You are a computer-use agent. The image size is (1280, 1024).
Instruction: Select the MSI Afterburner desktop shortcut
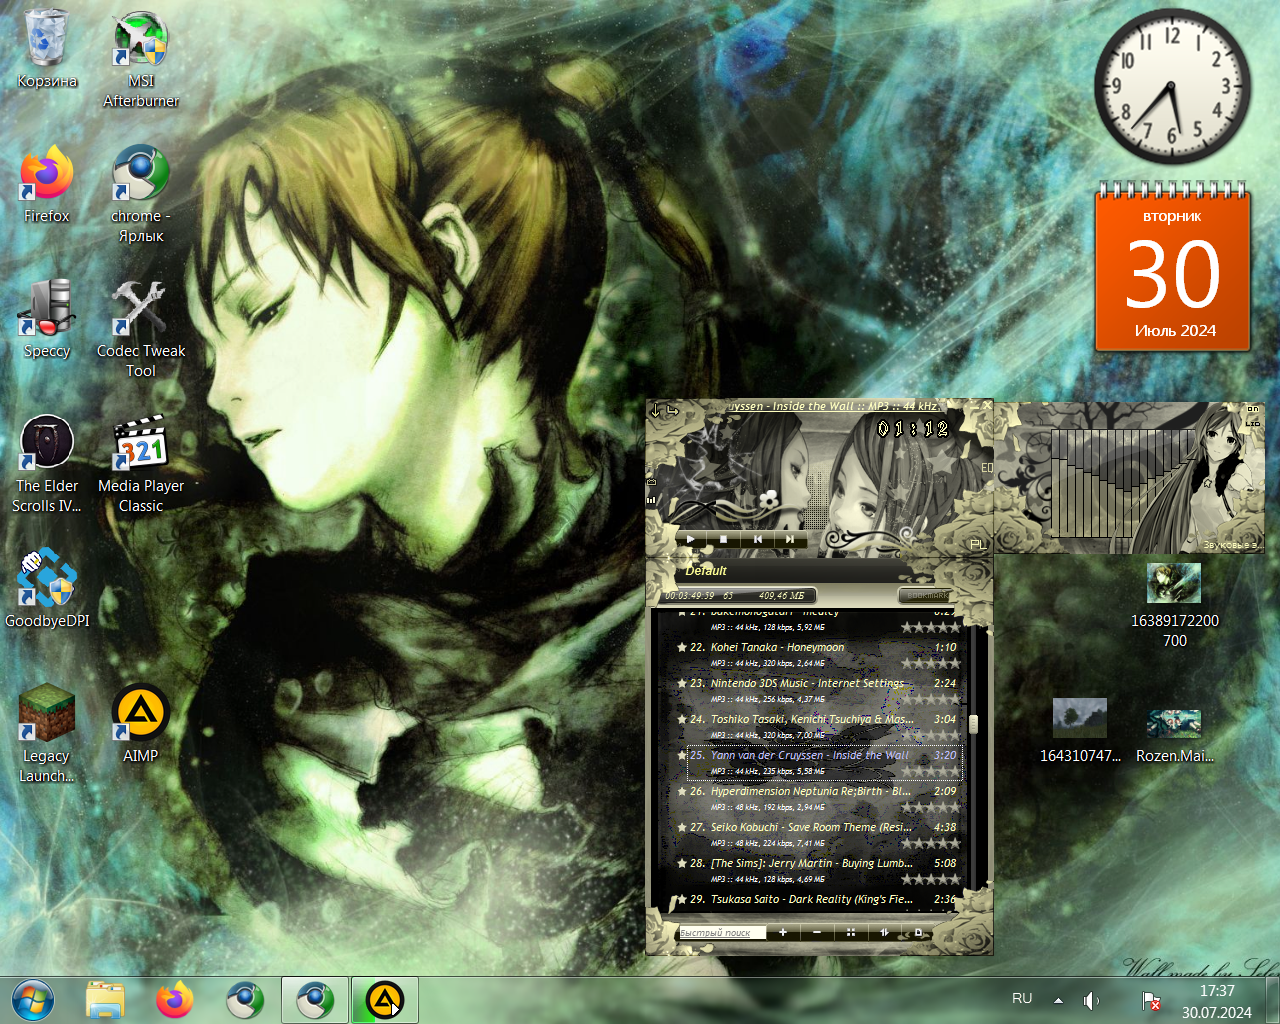click(141, 58)
